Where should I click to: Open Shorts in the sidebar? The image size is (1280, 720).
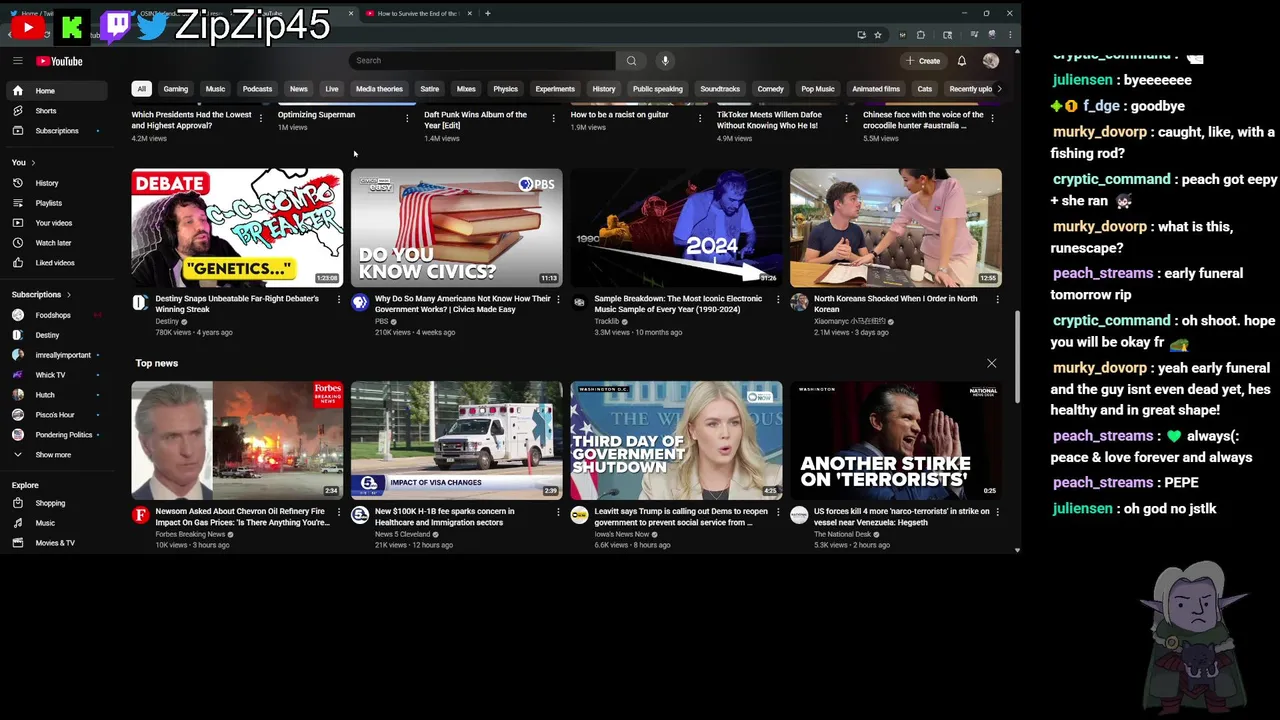click(x=55, y=111)
